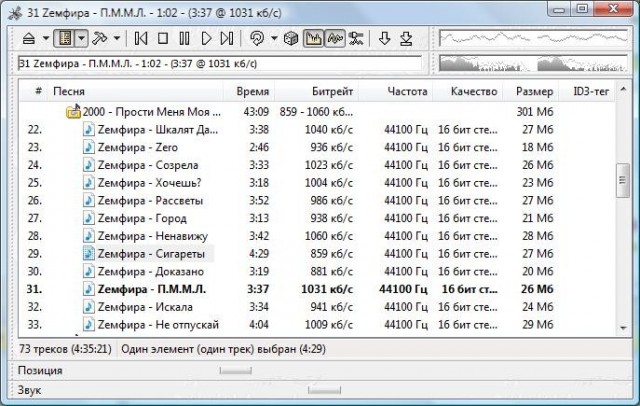This screenshot has width=640, height=406.
Task: Click the album folder icon for 2000
Action: tap(73, 111)
